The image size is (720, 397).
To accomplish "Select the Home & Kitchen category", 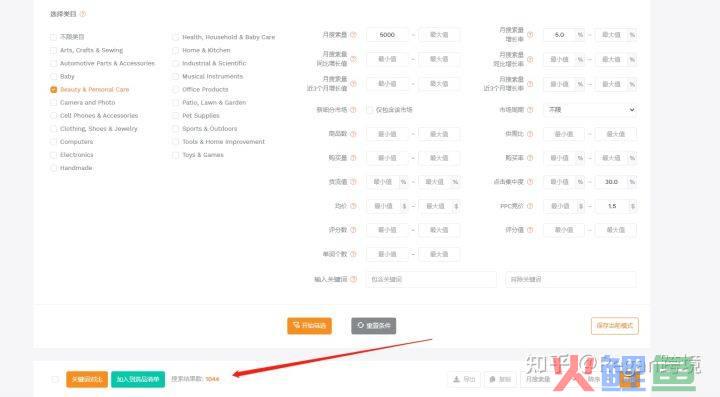I will 175,50.
